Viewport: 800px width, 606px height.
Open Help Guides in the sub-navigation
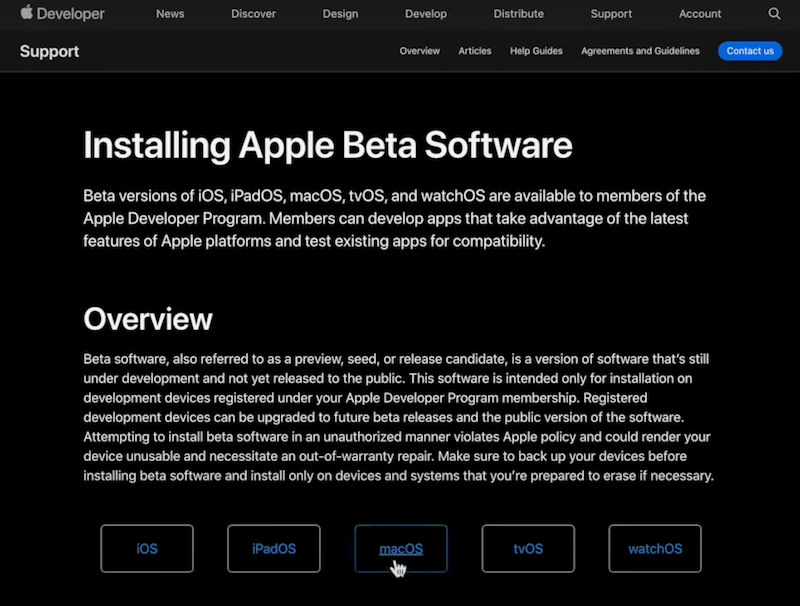pyautogui.click(x=536, y=51)
